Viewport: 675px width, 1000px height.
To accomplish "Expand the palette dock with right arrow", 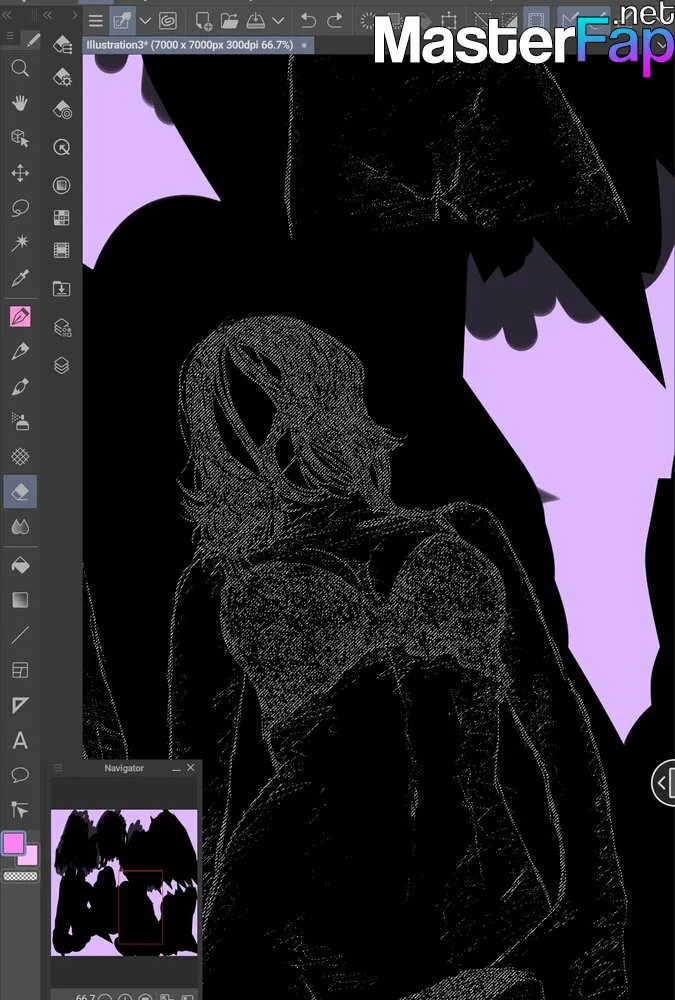I will click(x=74, y=15).
